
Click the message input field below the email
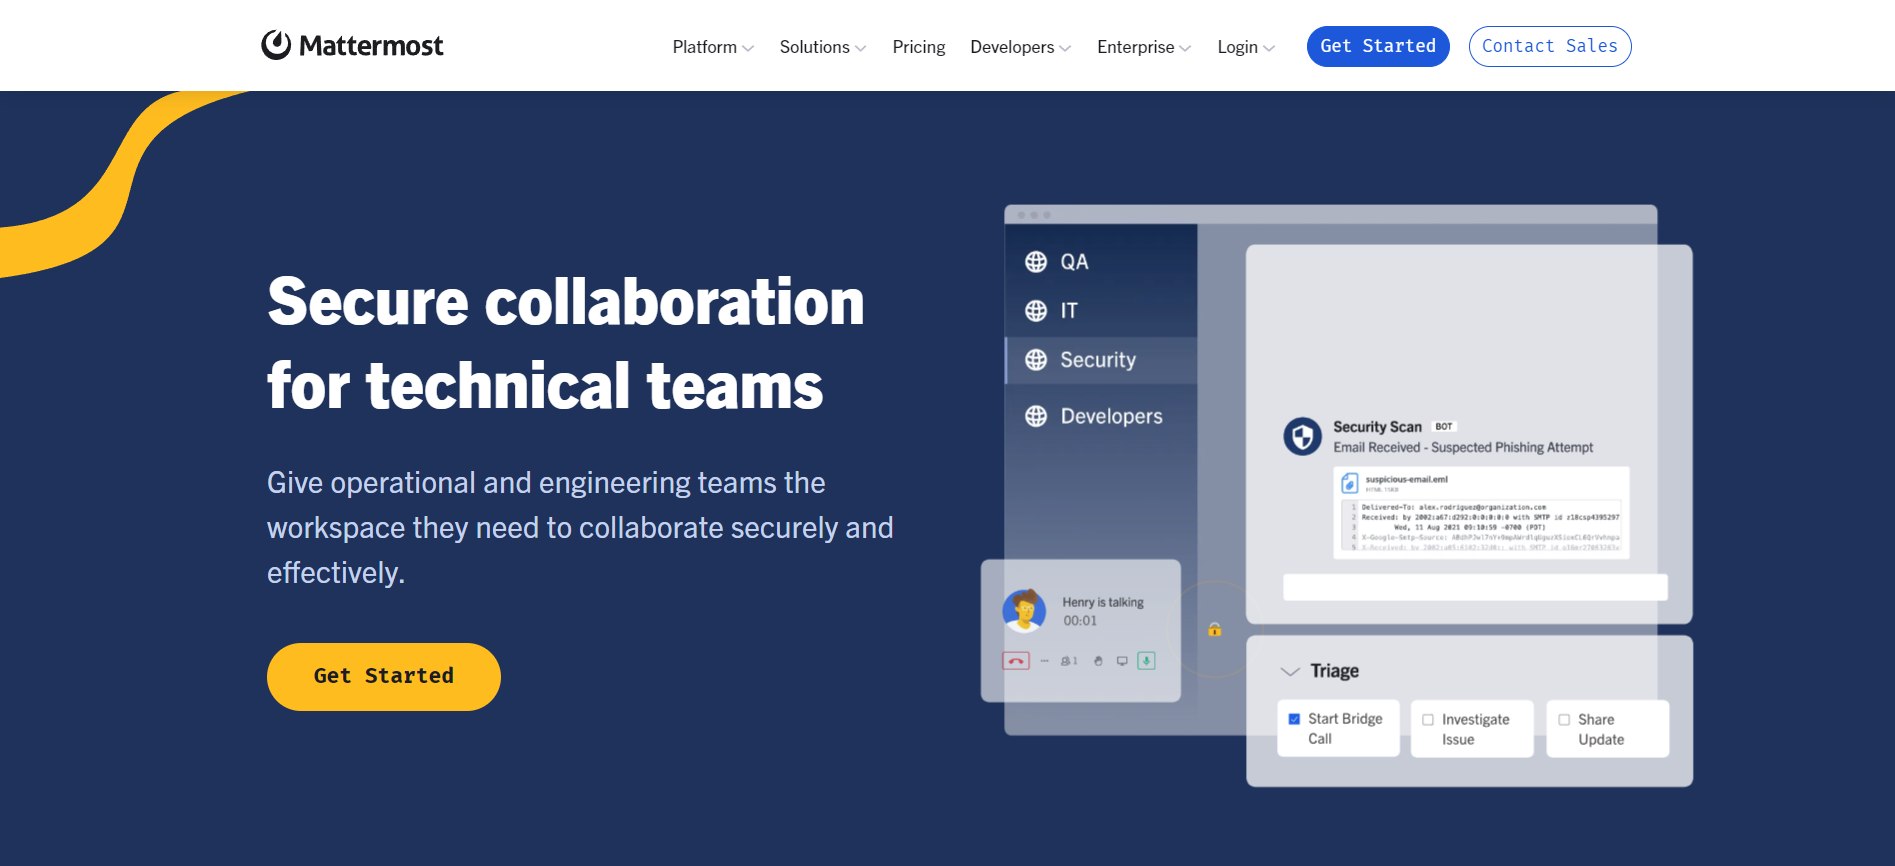pyautogui.click(x=1475, y=587)
